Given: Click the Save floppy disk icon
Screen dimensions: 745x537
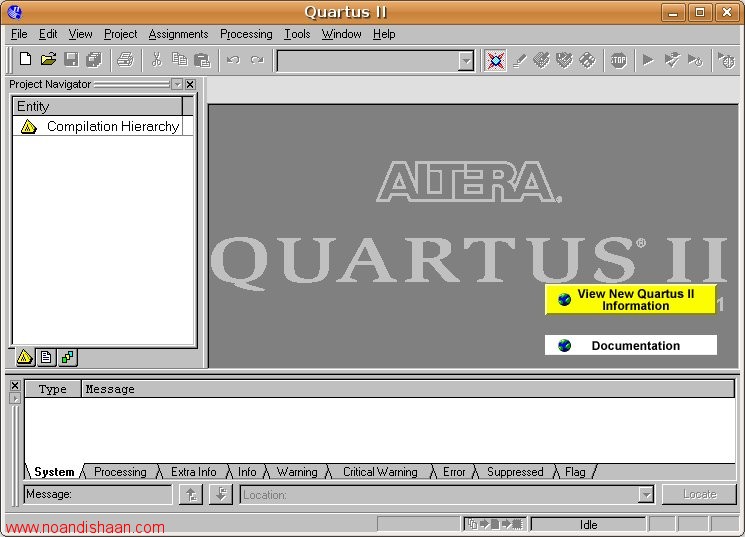Looking at the screenshot, I should point(71,60).
